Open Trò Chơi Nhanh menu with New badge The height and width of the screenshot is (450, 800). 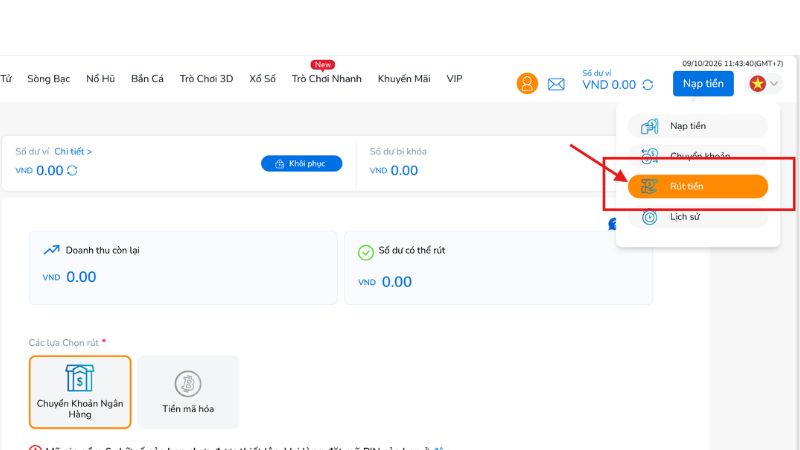click(327, 79)
